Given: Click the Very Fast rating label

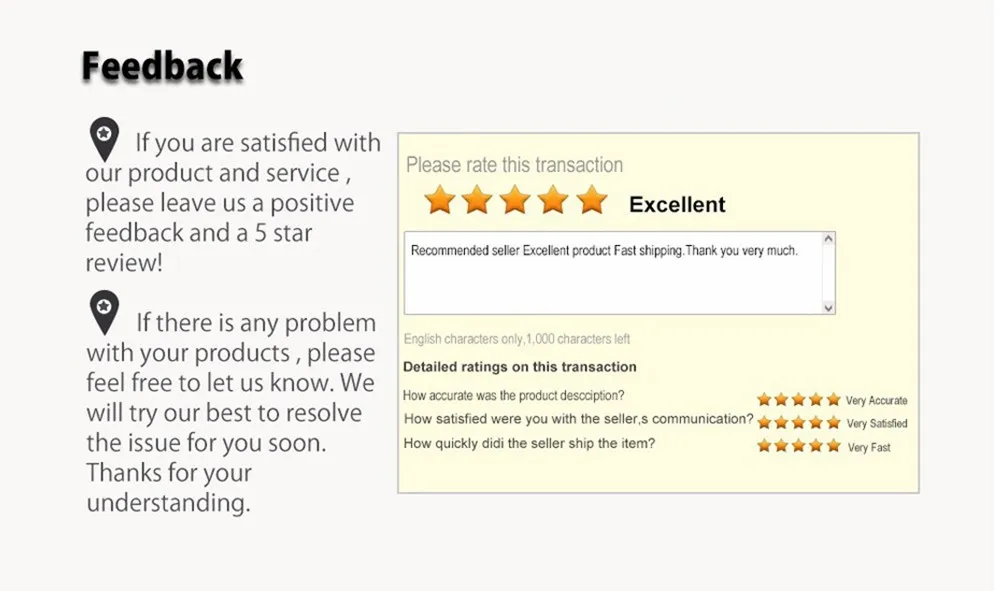Looking at the screenshot, I should [869, 447].
